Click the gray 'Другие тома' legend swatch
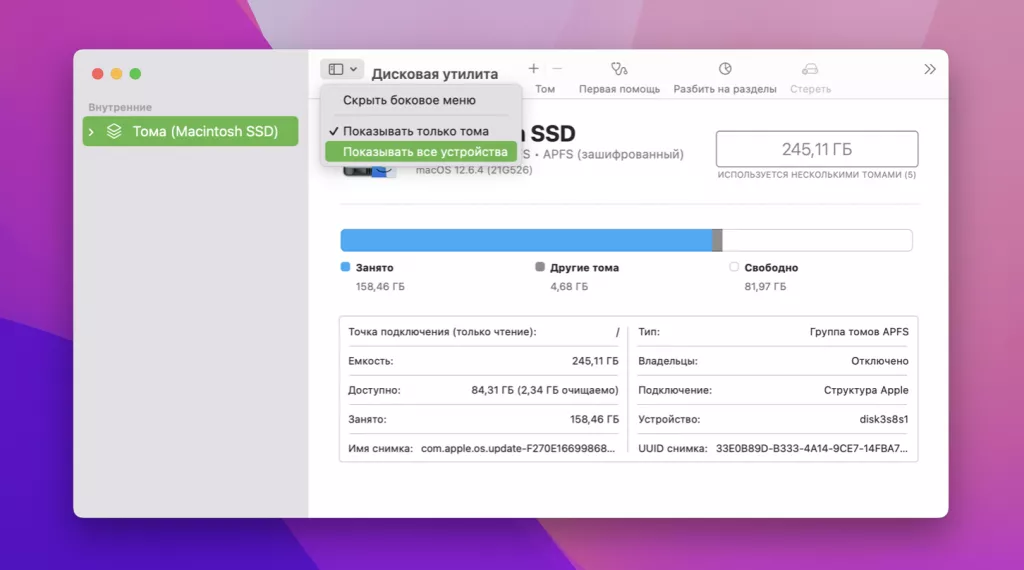Image resolution: width=1024 pixels, height=570 pixels. pos(539,266)
